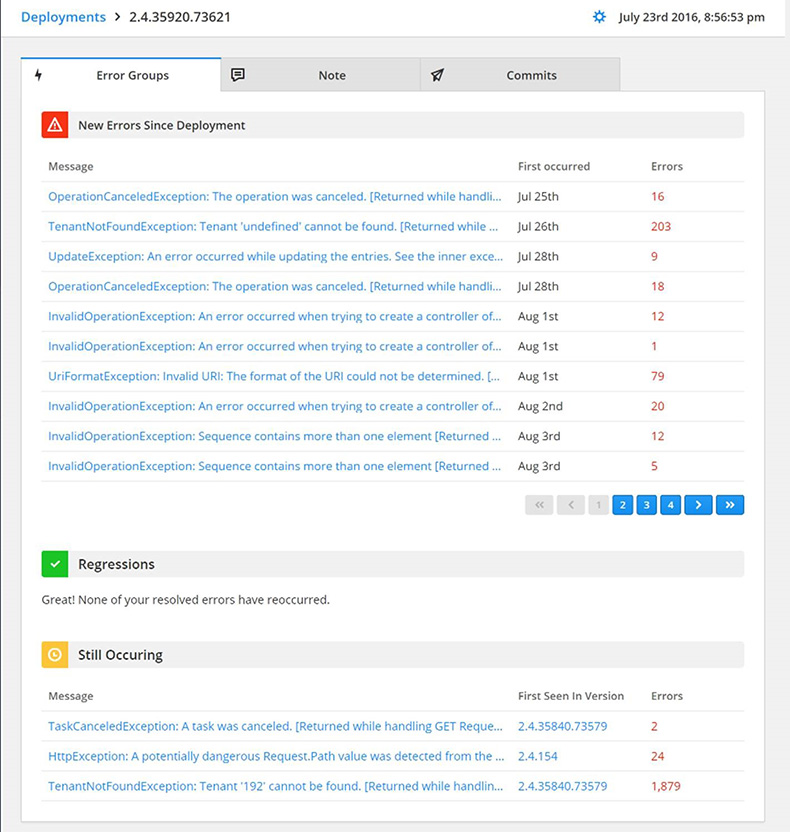This screenshot has width=790, height=832.
Task: Open the Deployments breadcrumb link
Action: click(x=63, y=17)
